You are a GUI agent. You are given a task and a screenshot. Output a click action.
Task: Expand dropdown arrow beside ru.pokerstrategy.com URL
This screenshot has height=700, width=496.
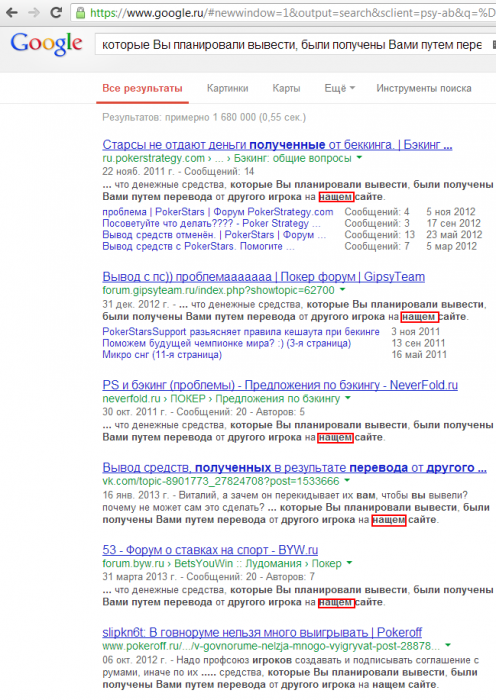pos(359,158)
